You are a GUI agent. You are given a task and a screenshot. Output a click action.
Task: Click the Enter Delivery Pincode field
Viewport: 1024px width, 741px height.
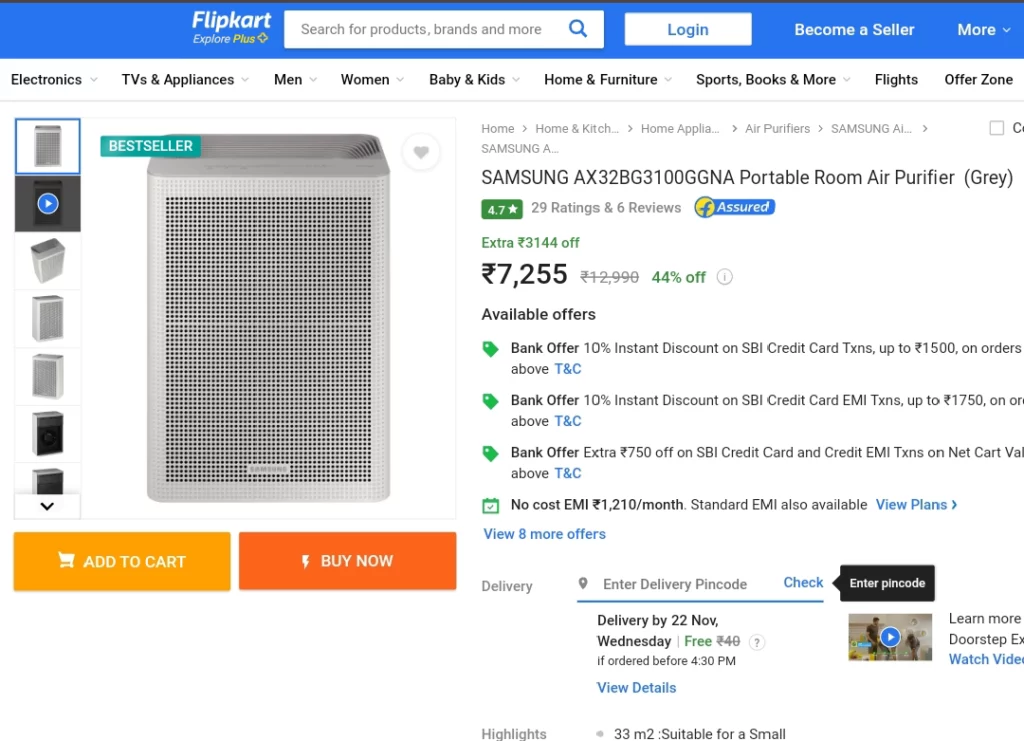tap(675, 584)
